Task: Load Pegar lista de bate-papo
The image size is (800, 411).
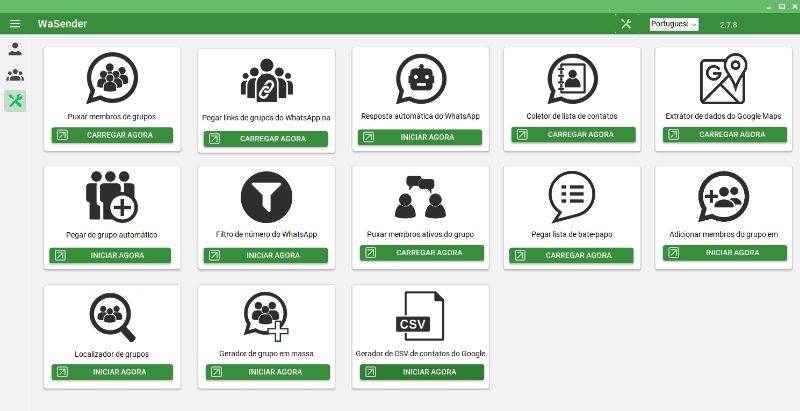Action: click(571, 255)
